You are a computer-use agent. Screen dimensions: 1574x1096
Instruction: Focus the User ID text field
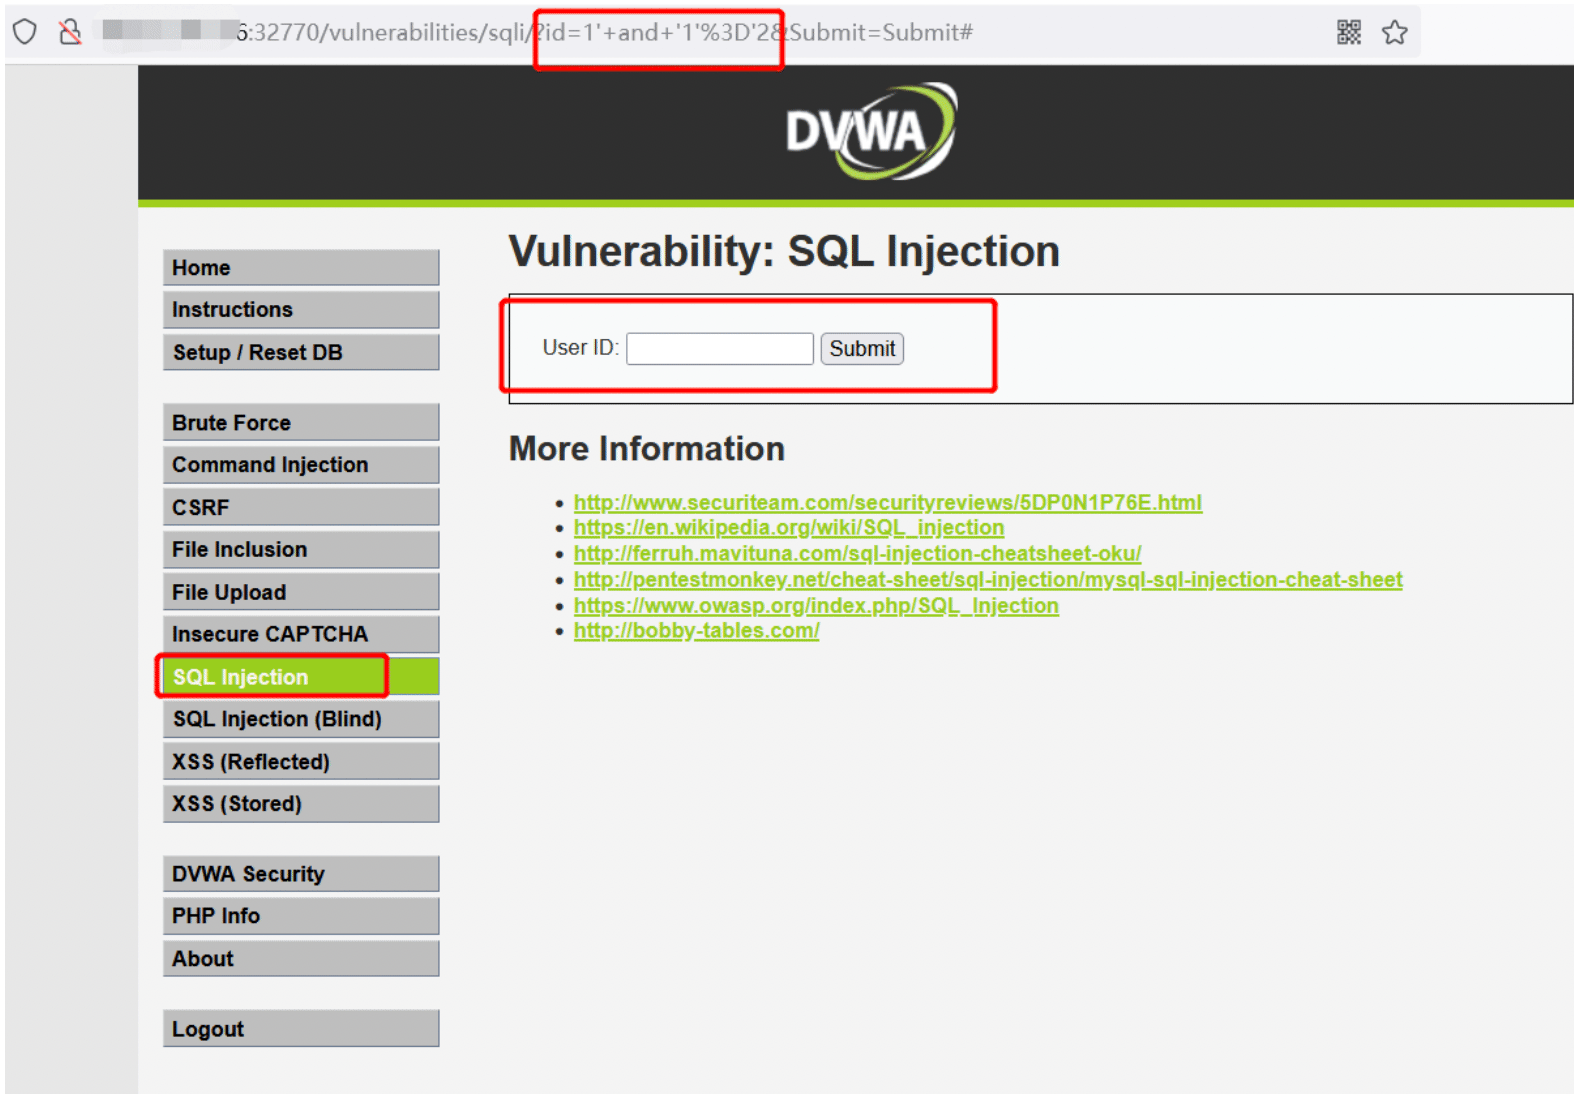[x=720, y=348]
